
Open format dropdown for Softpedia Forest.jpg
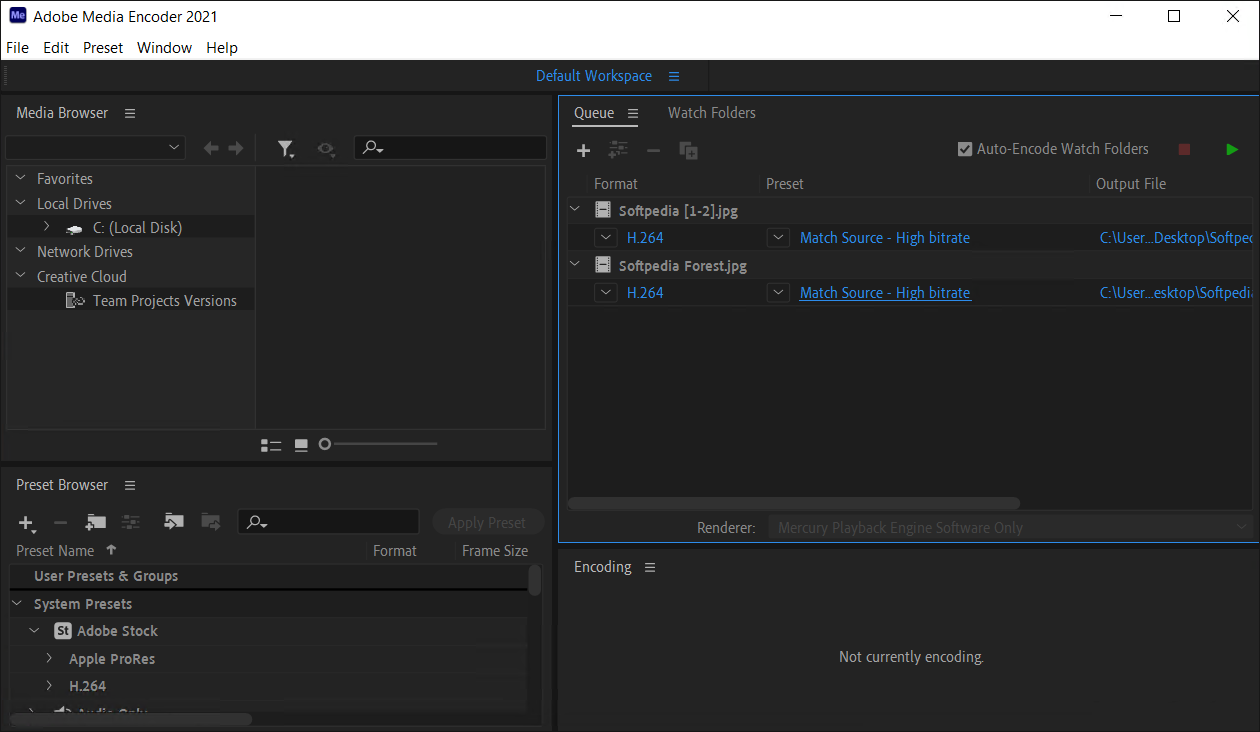pos(605,293)
